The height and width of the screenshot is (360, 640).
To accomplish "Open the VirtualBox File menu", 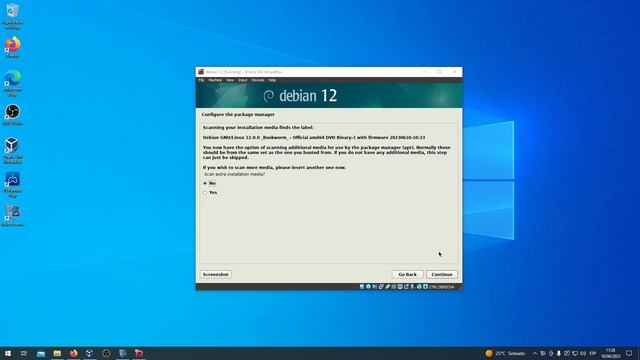I will coord(201,80).
